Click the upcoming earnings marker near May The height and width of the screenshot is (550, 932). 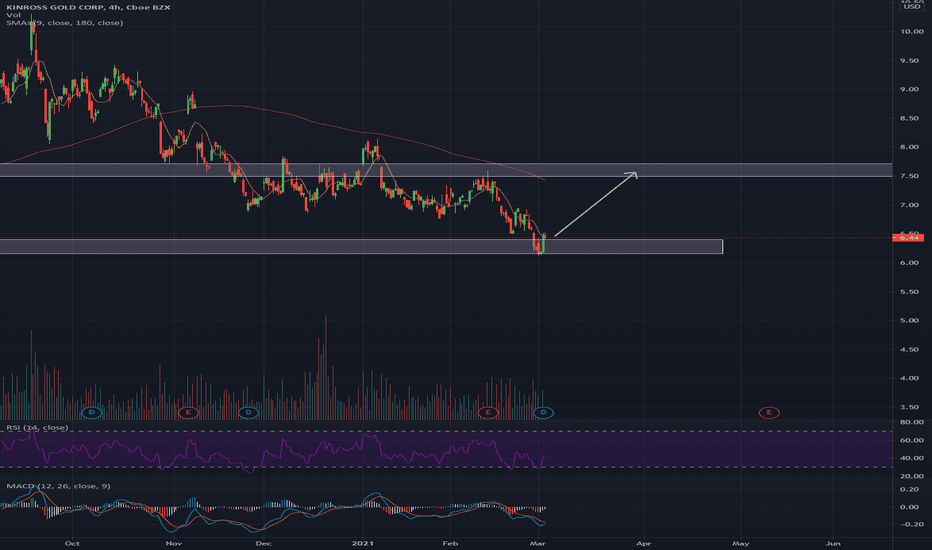tap(769, 412)
